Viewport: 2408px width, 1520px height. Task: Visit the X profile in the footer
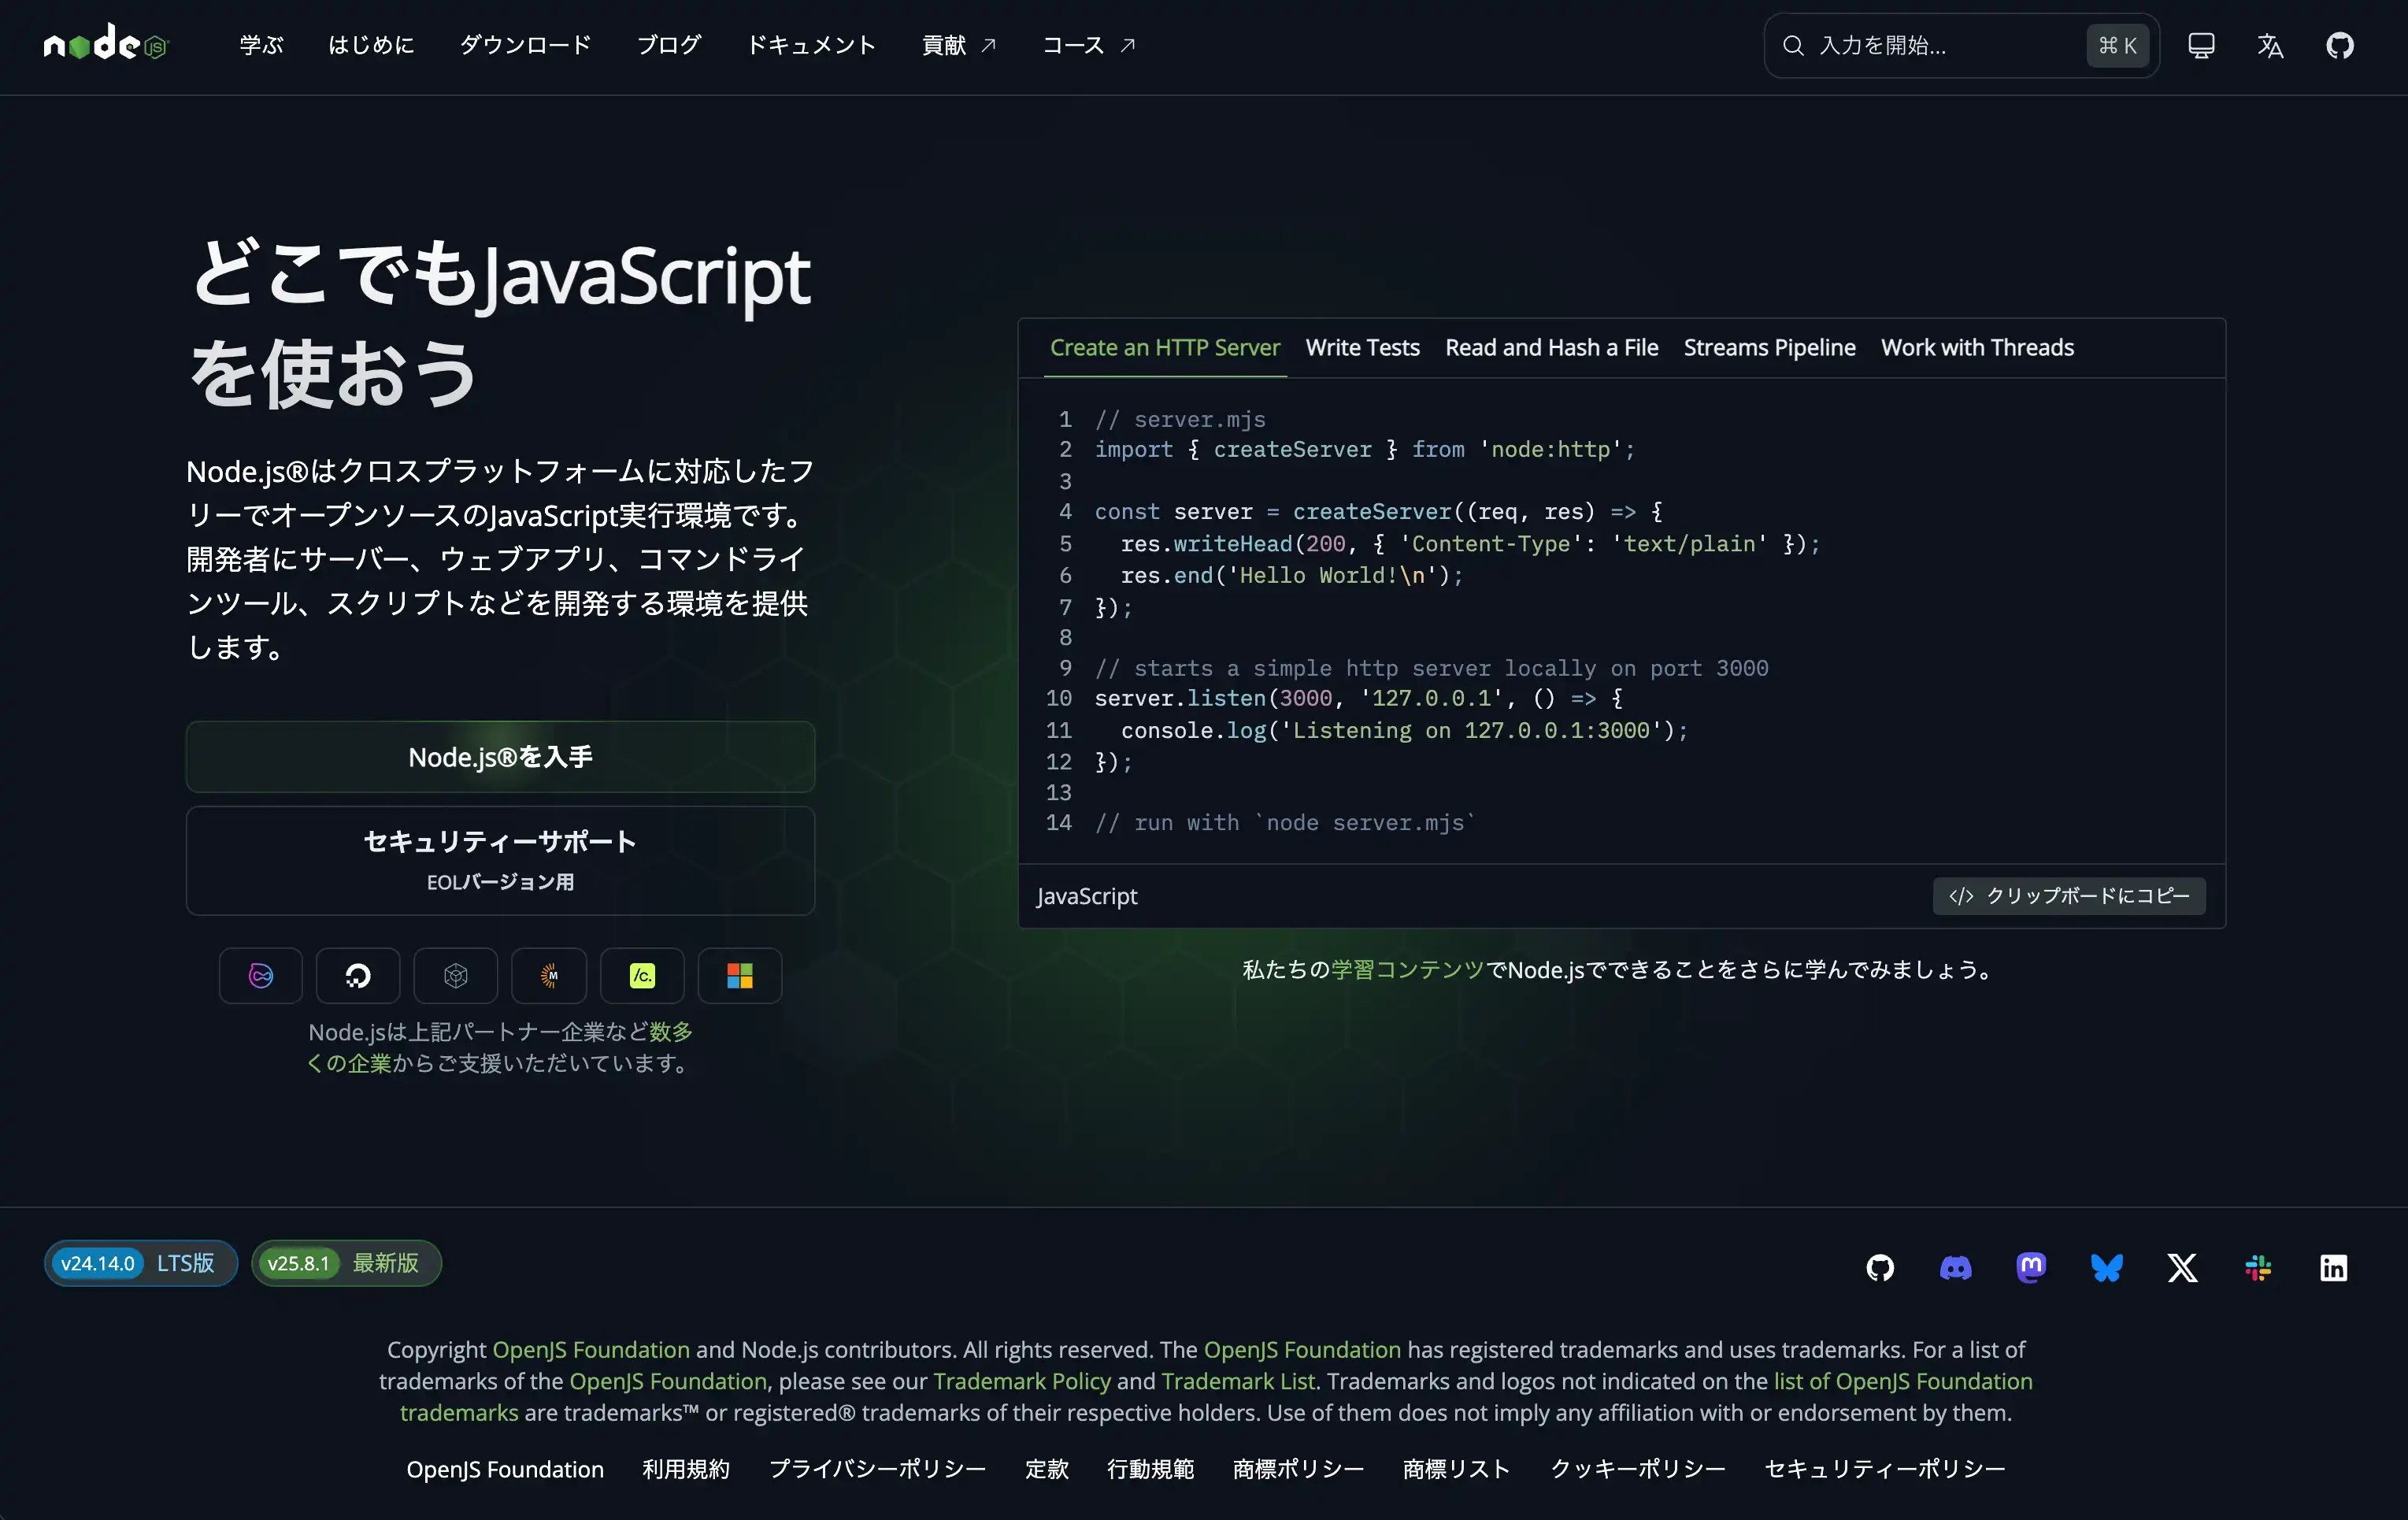[2182, 1267]
